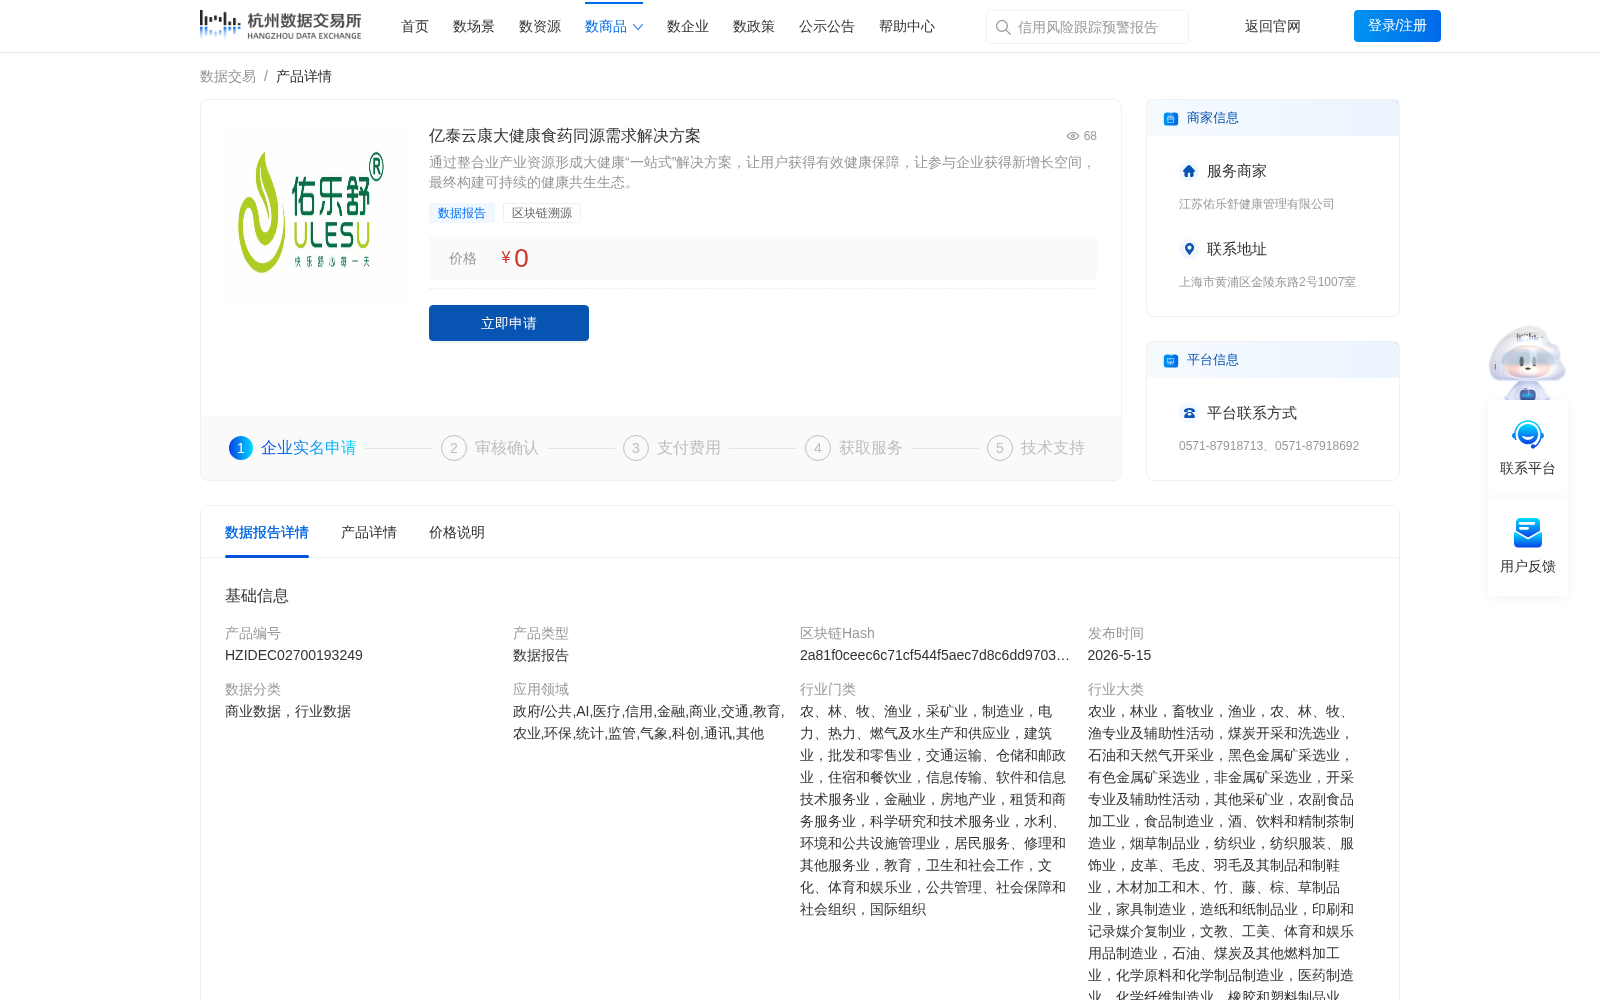Click the search magnifier icon
1600x1000 pixels.
point(1003,27)
